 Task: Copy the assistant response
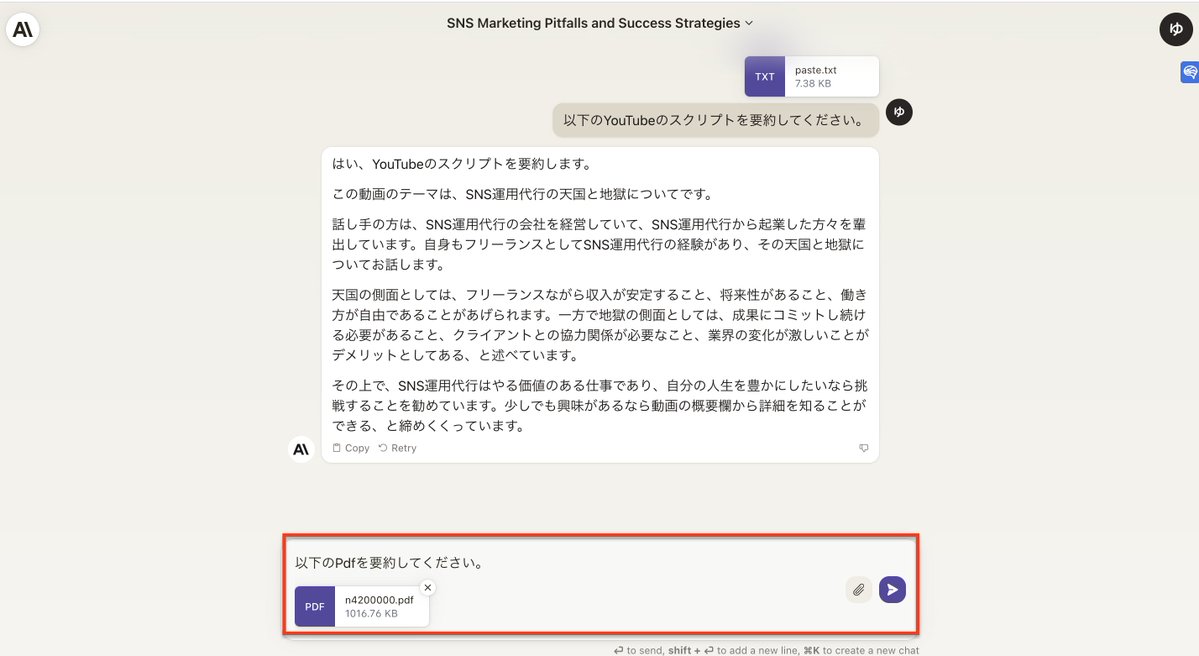(351, 448)
